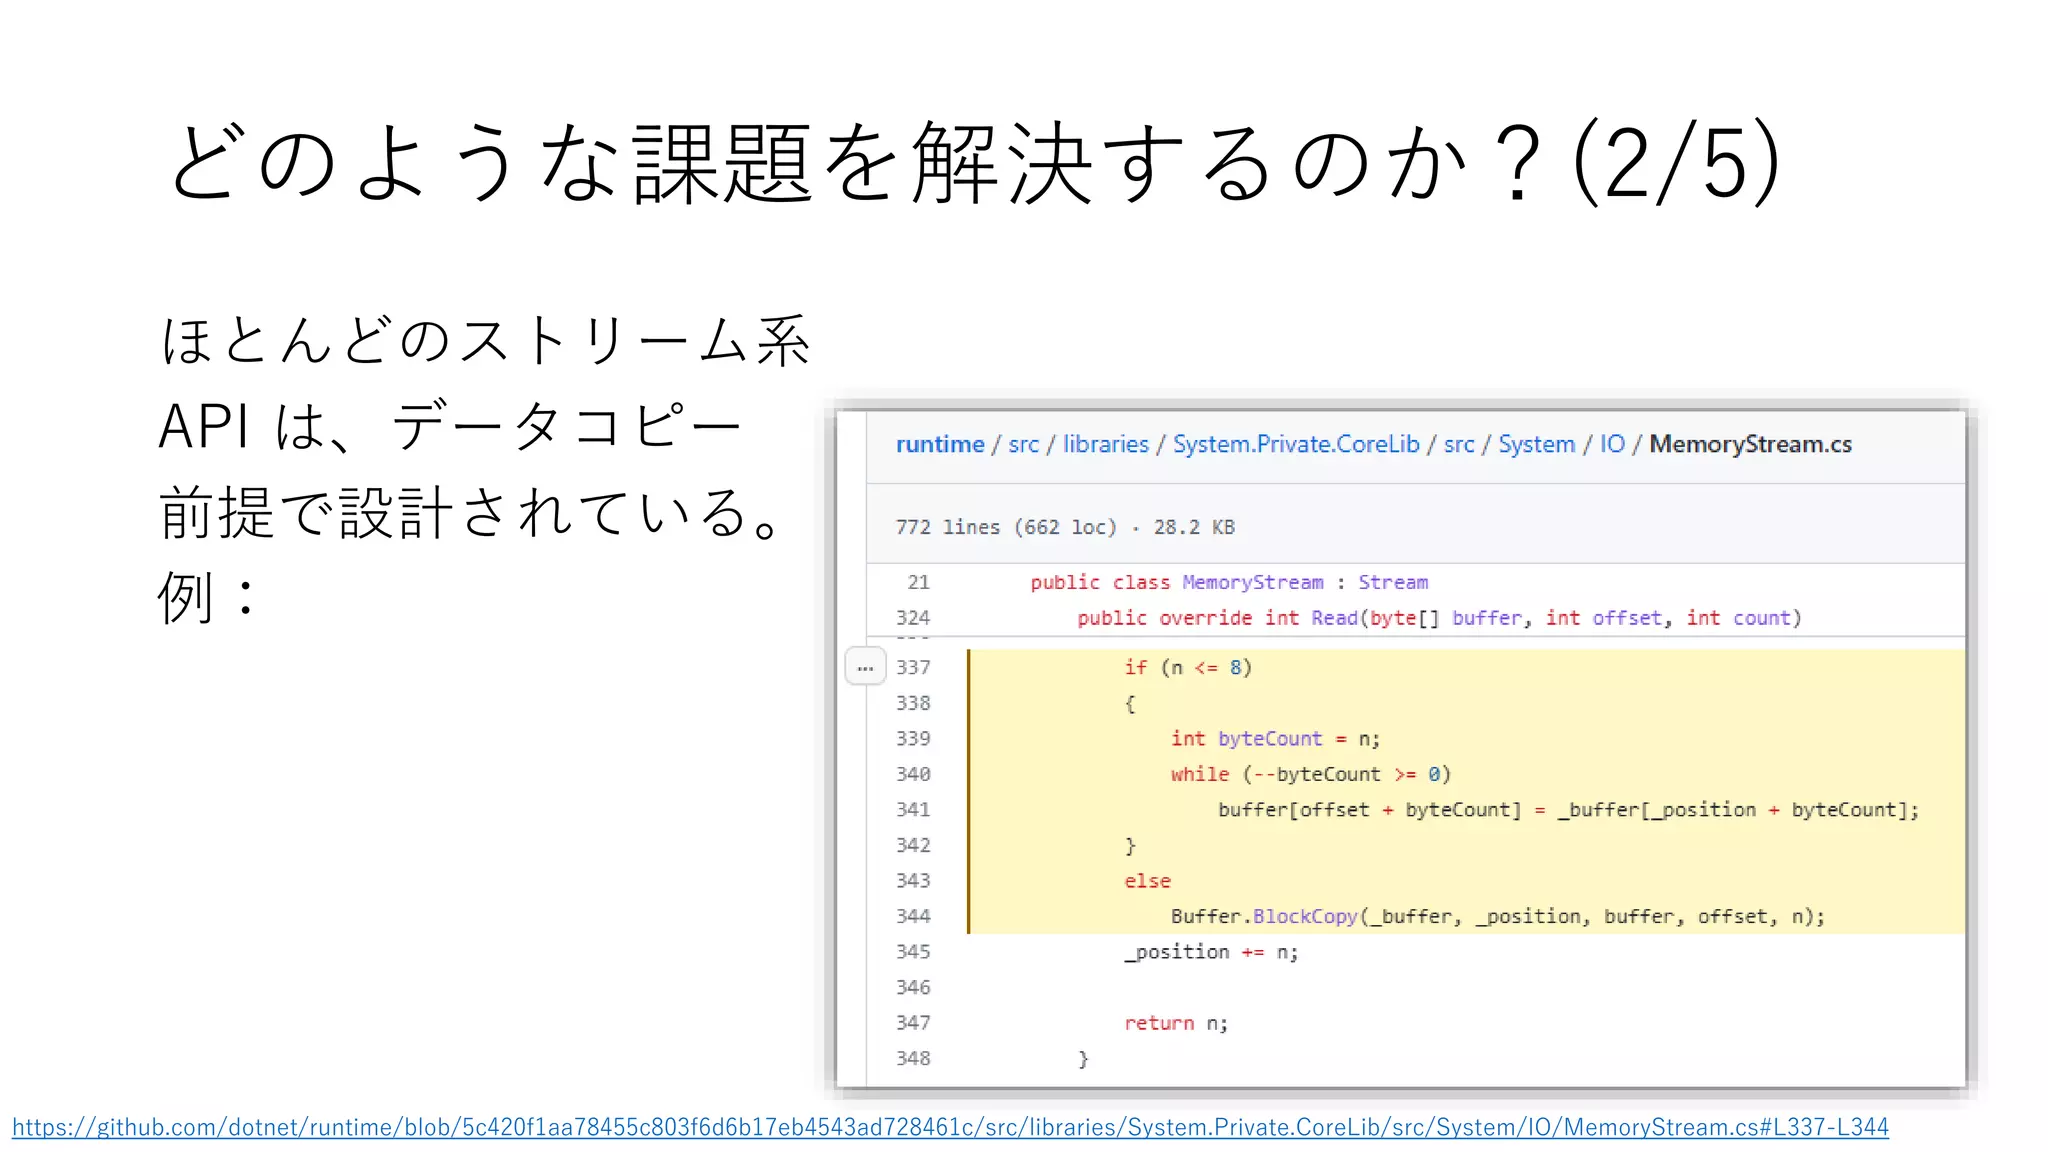Click the text 'API は、データコピー'
This screenshot has height=1152, width=2048.
(x=450, y=427)
